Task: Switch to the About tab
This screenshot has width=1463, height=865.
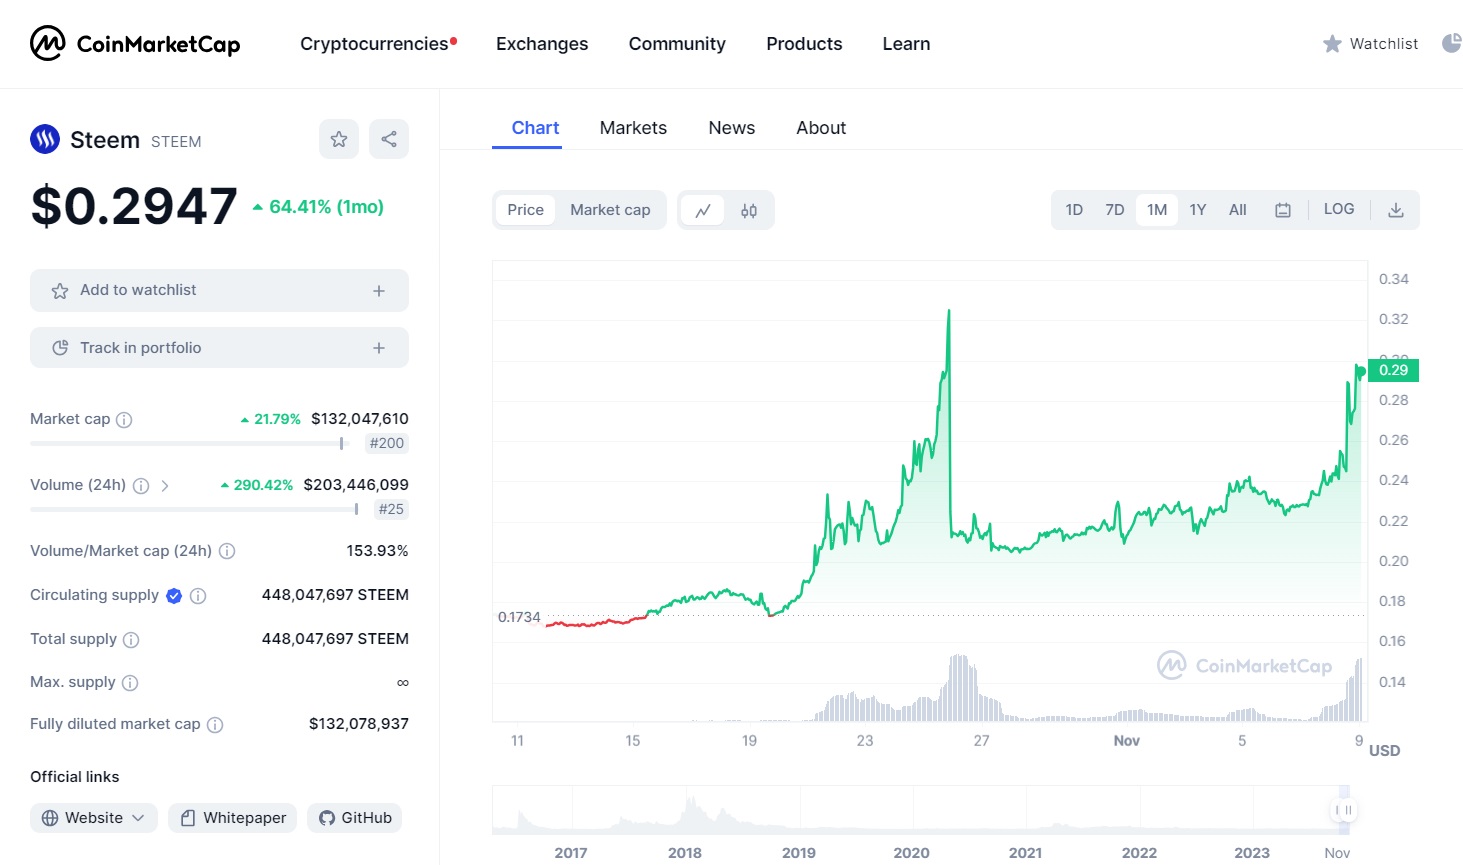Action: coord(821,128)
